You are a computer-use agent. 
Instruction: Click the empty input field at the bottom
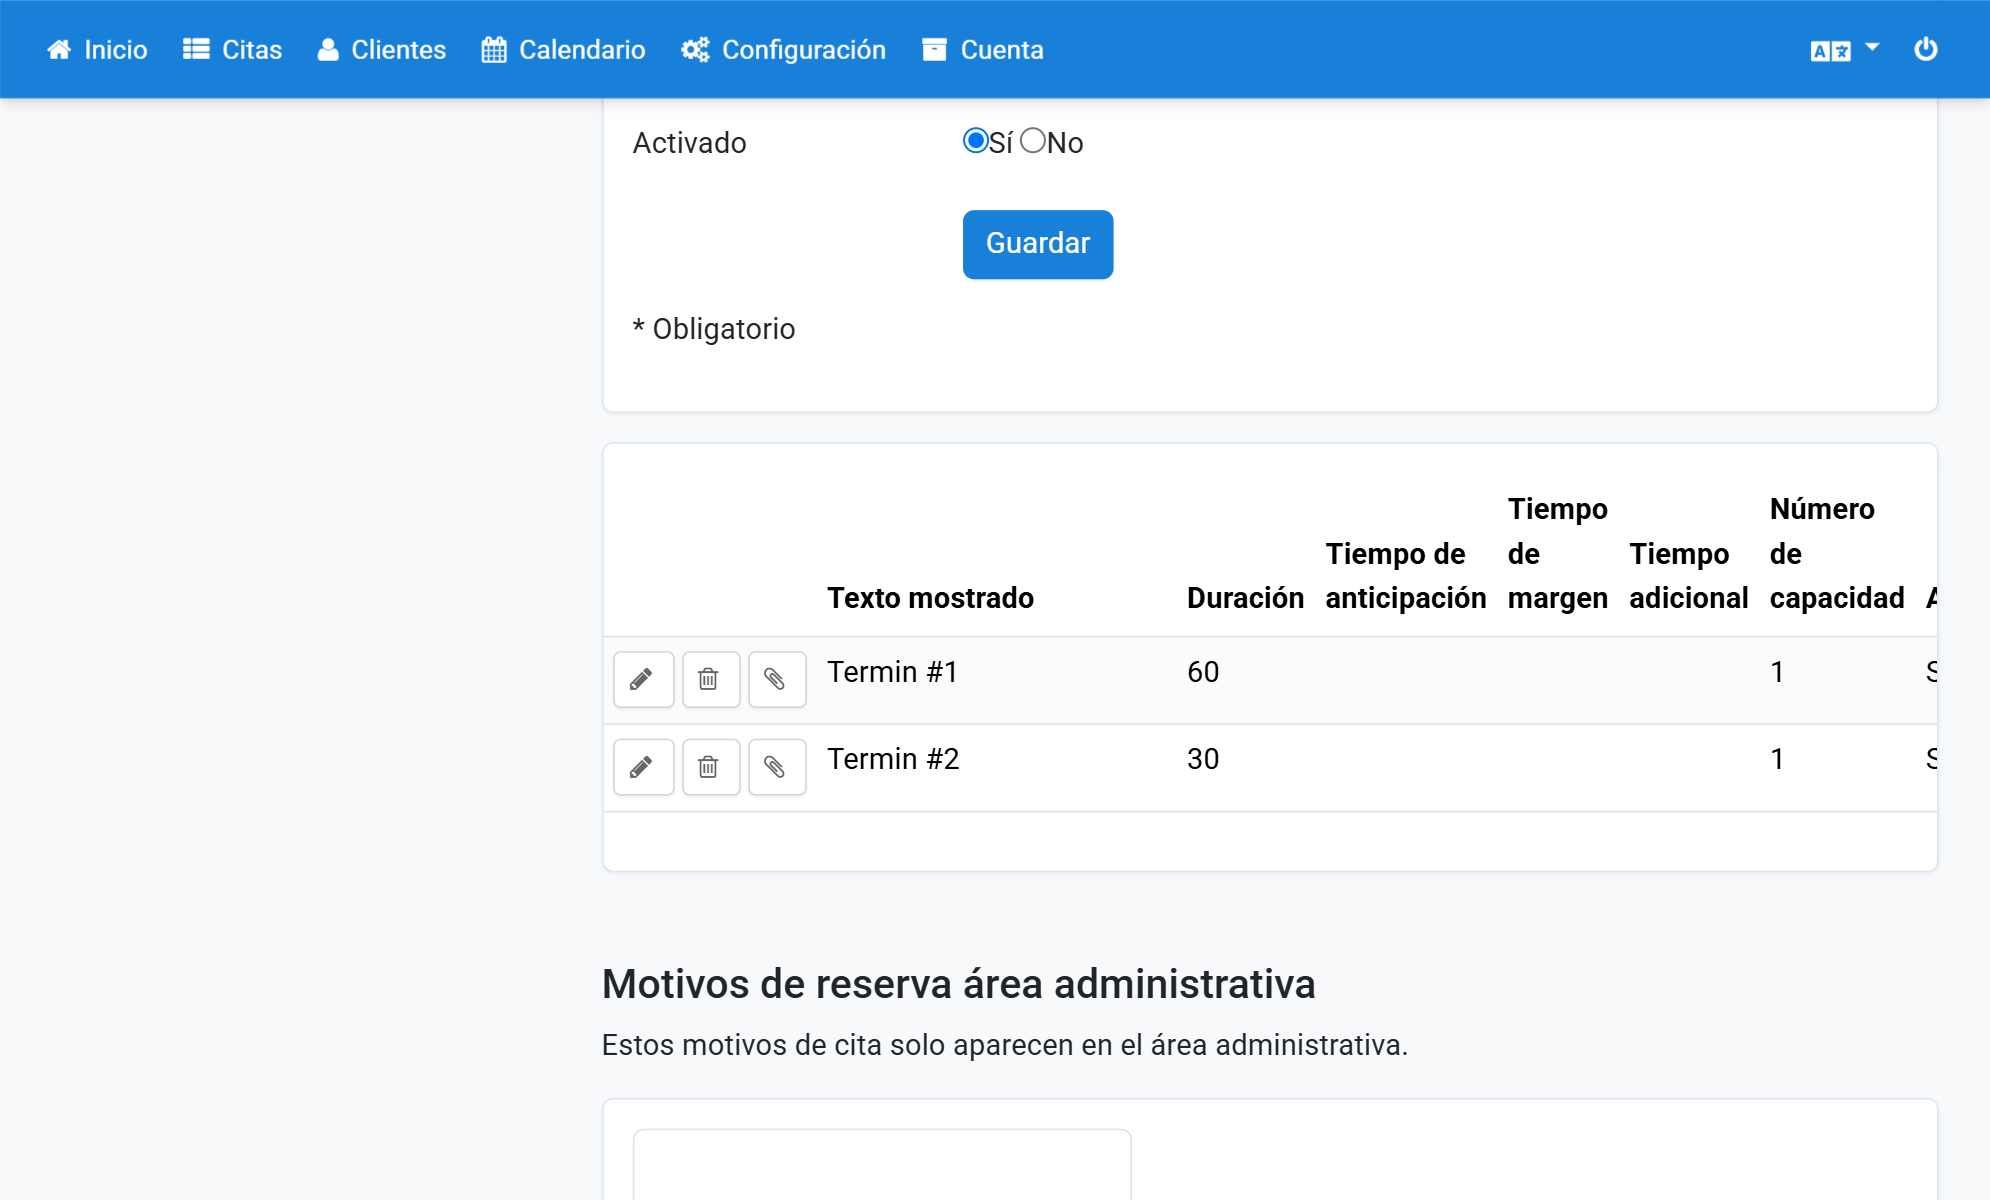(882, 1165)
